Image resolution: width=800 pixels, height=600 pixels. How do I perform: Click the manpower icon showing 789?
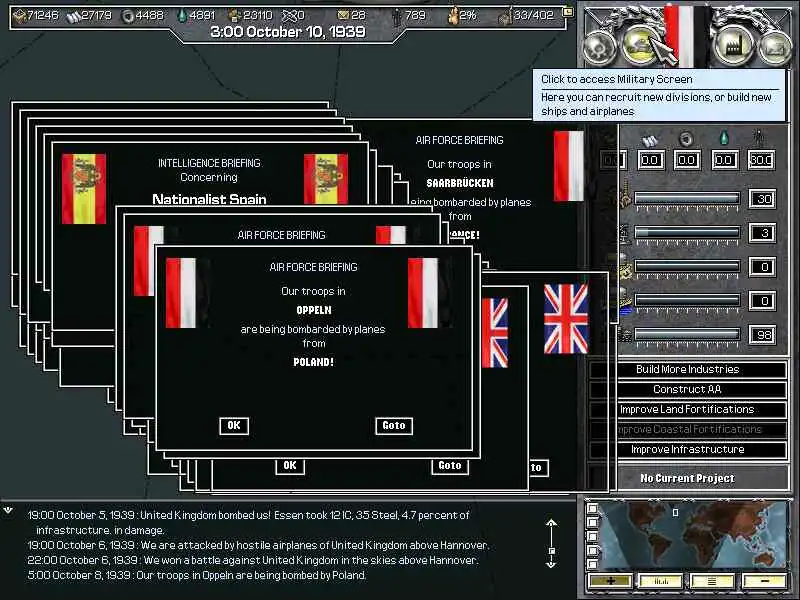point(396,16)
